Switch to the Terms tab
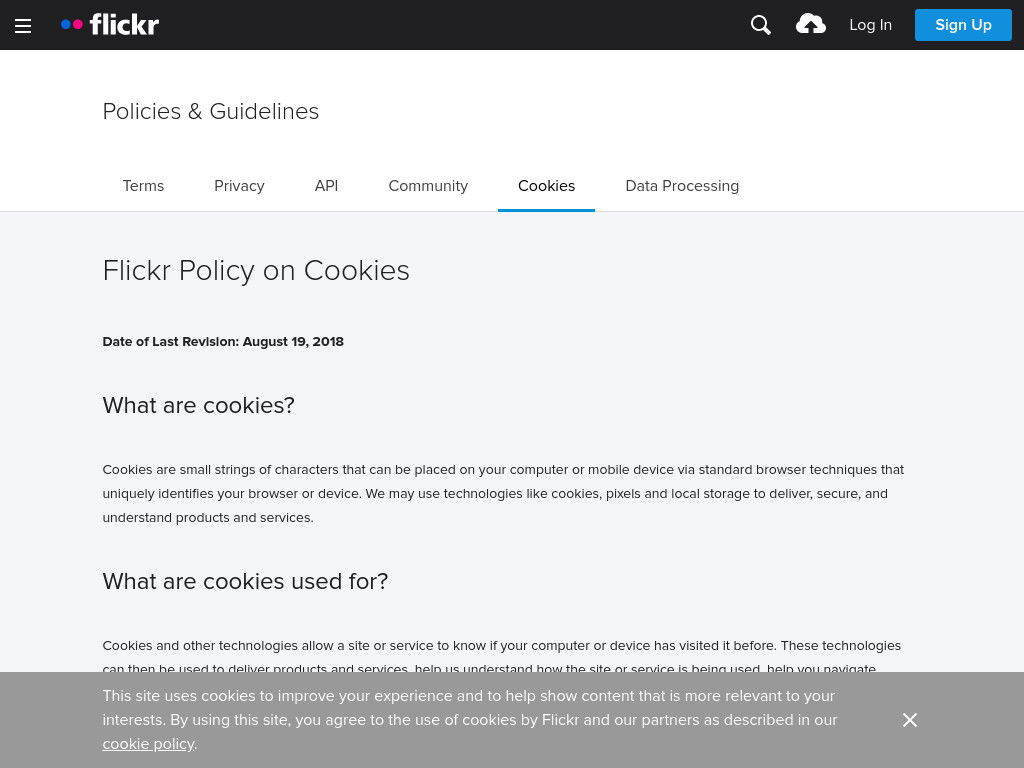Image resolution: width=1024 pixels, height=768 pixels. (x=143, y=186)
